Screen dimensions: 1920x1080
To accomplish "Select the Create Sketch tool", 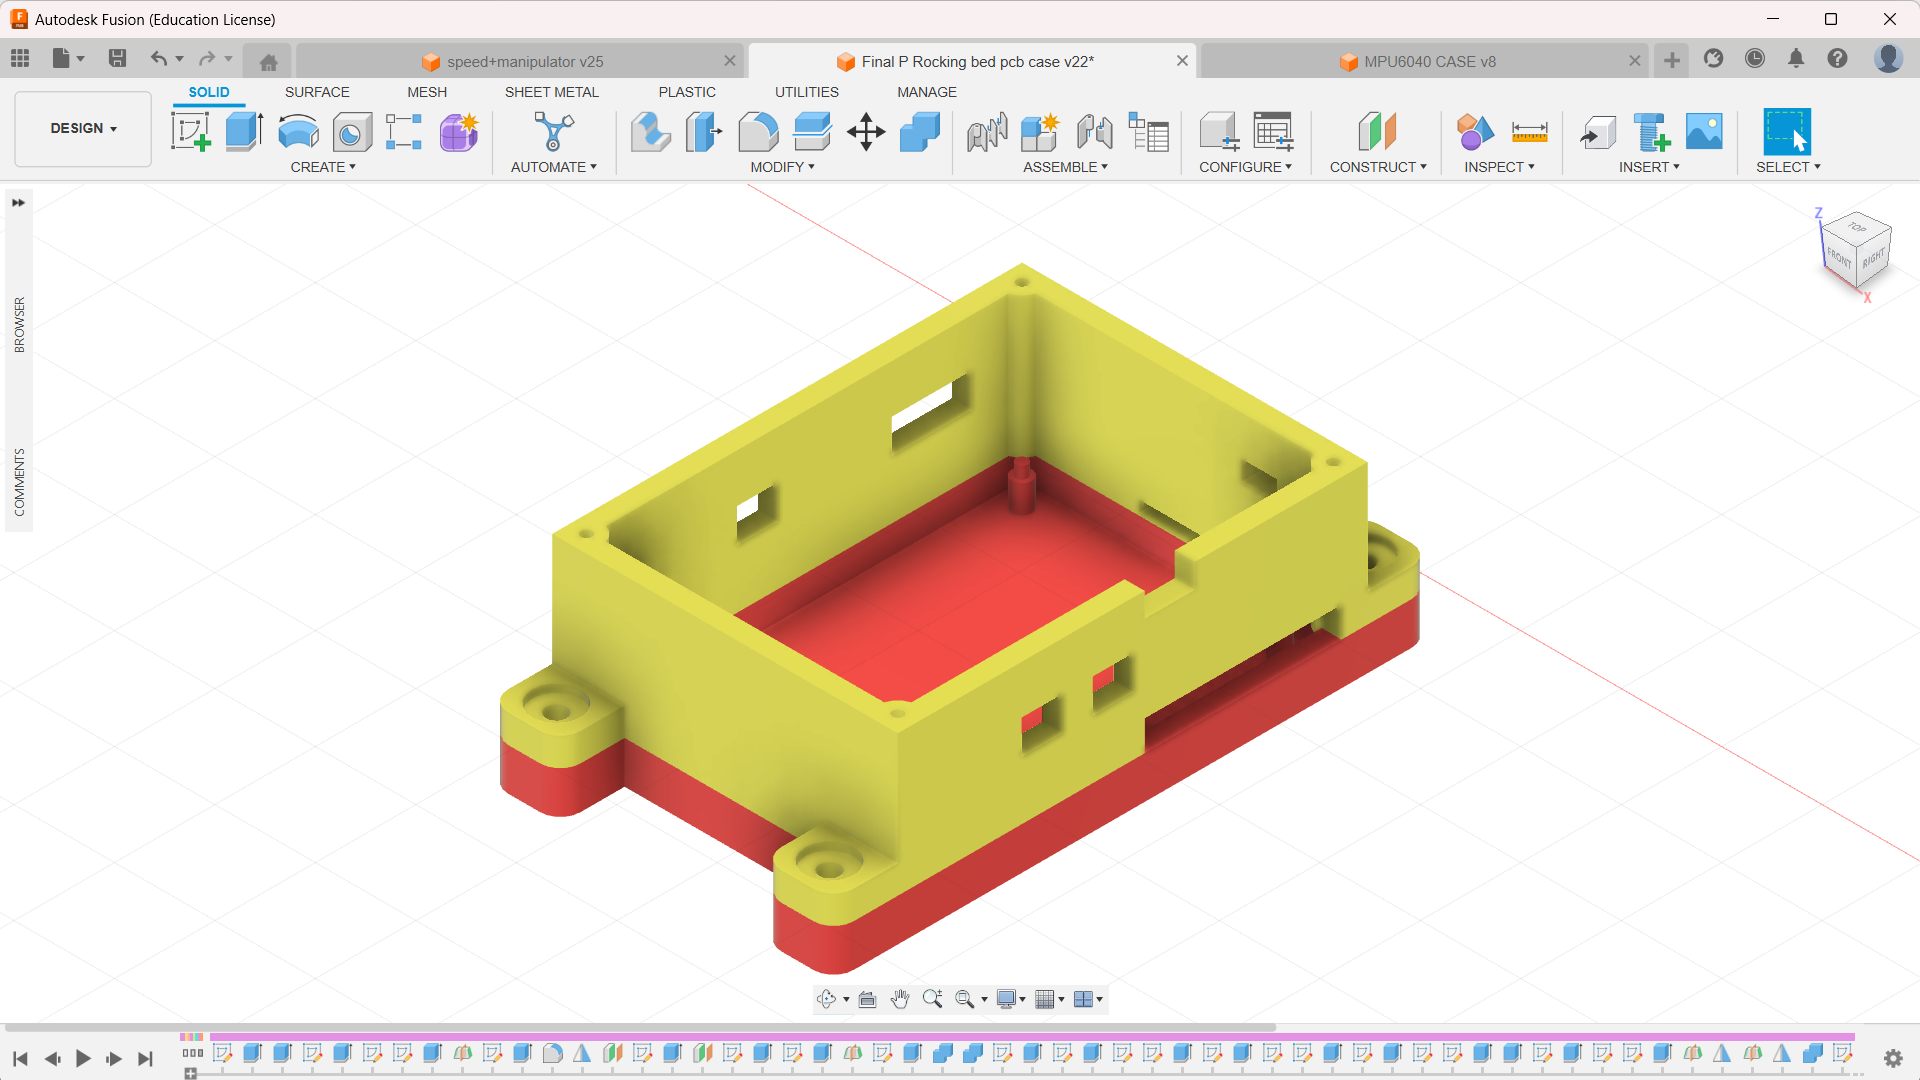I will 190,132.
